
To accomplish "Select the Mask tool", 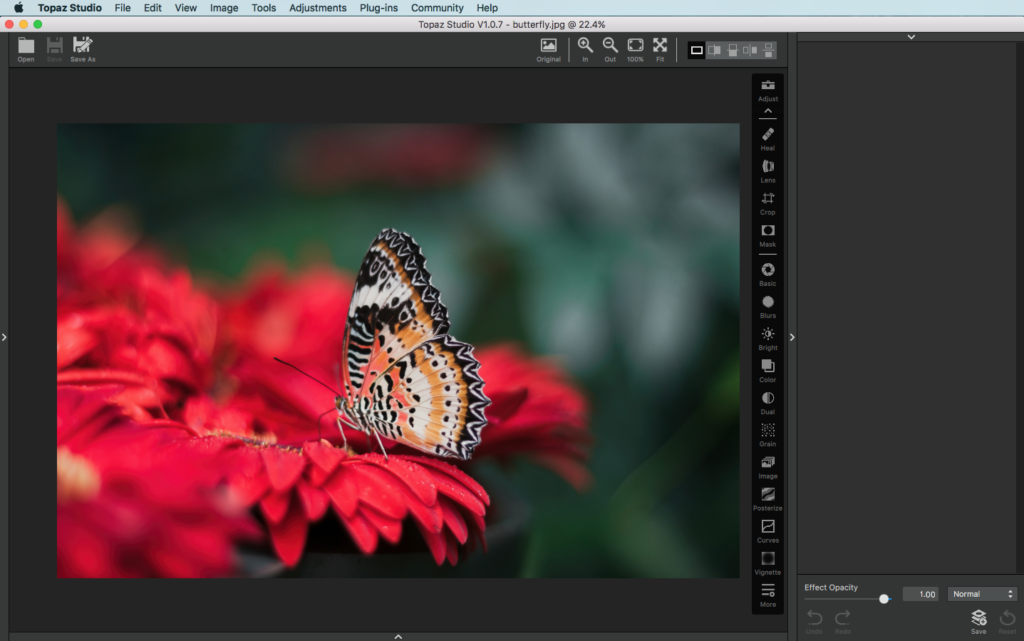I will pos(768,235).
